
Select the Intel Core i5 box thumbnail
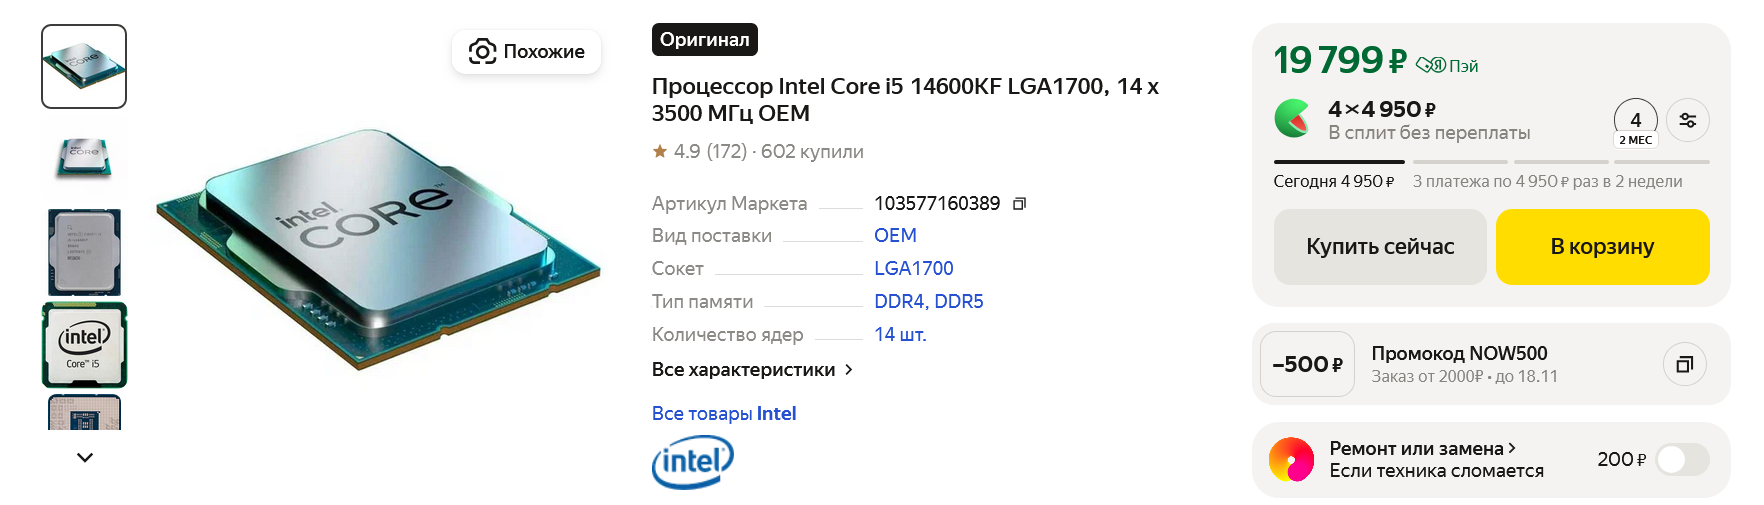pos(84,345)
